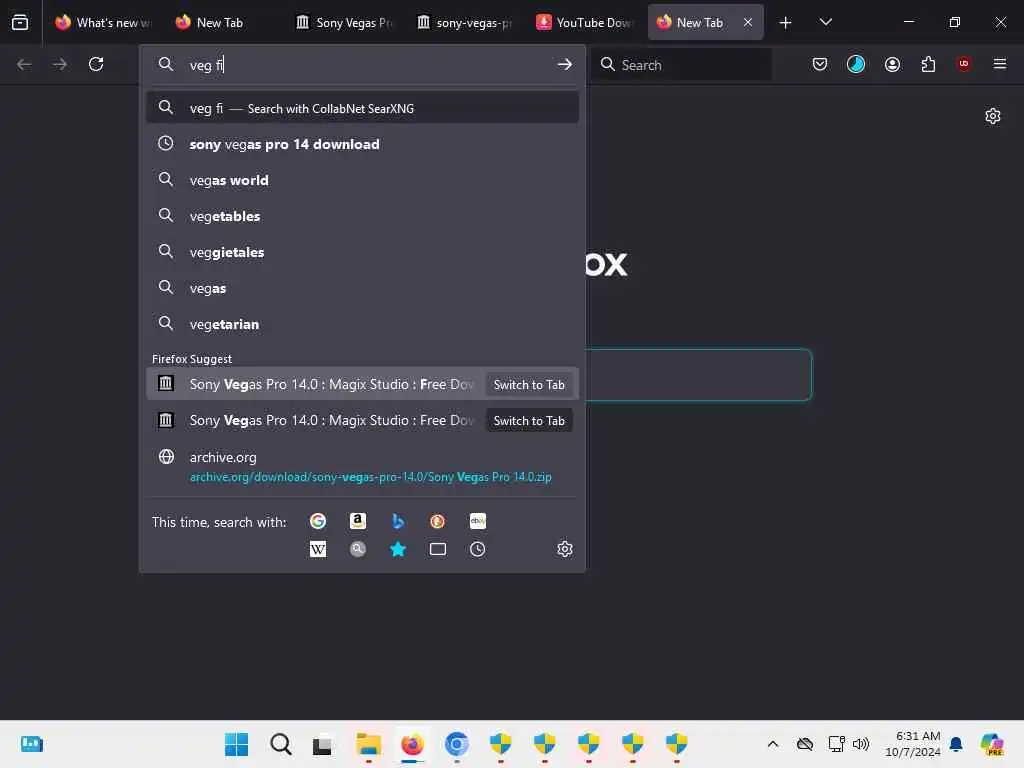Search only history clock icon

coord(477,549)
